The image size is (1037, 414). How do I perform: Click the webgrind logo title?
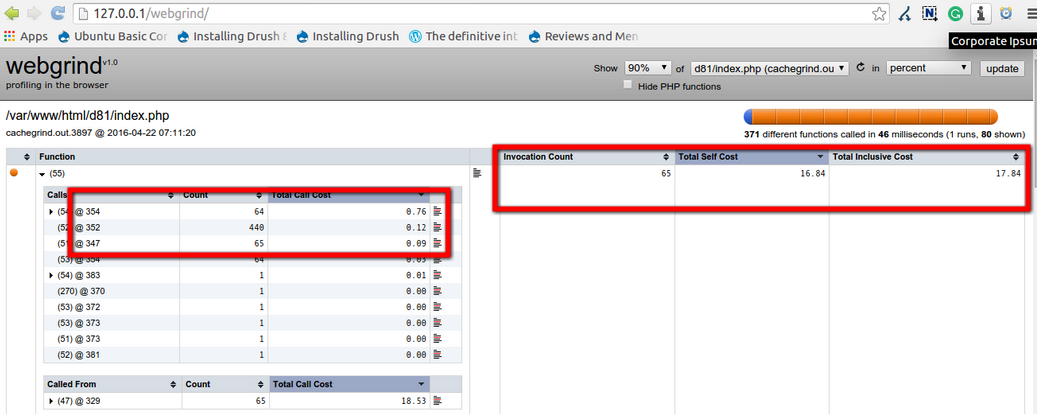(53, 67)
